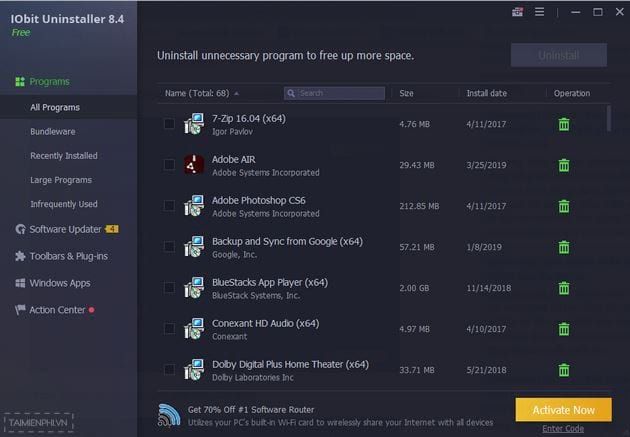This screenshot has height=437, width=630.
Task: Click the publisher name Igor Pavlov
Action: point(232,132)
